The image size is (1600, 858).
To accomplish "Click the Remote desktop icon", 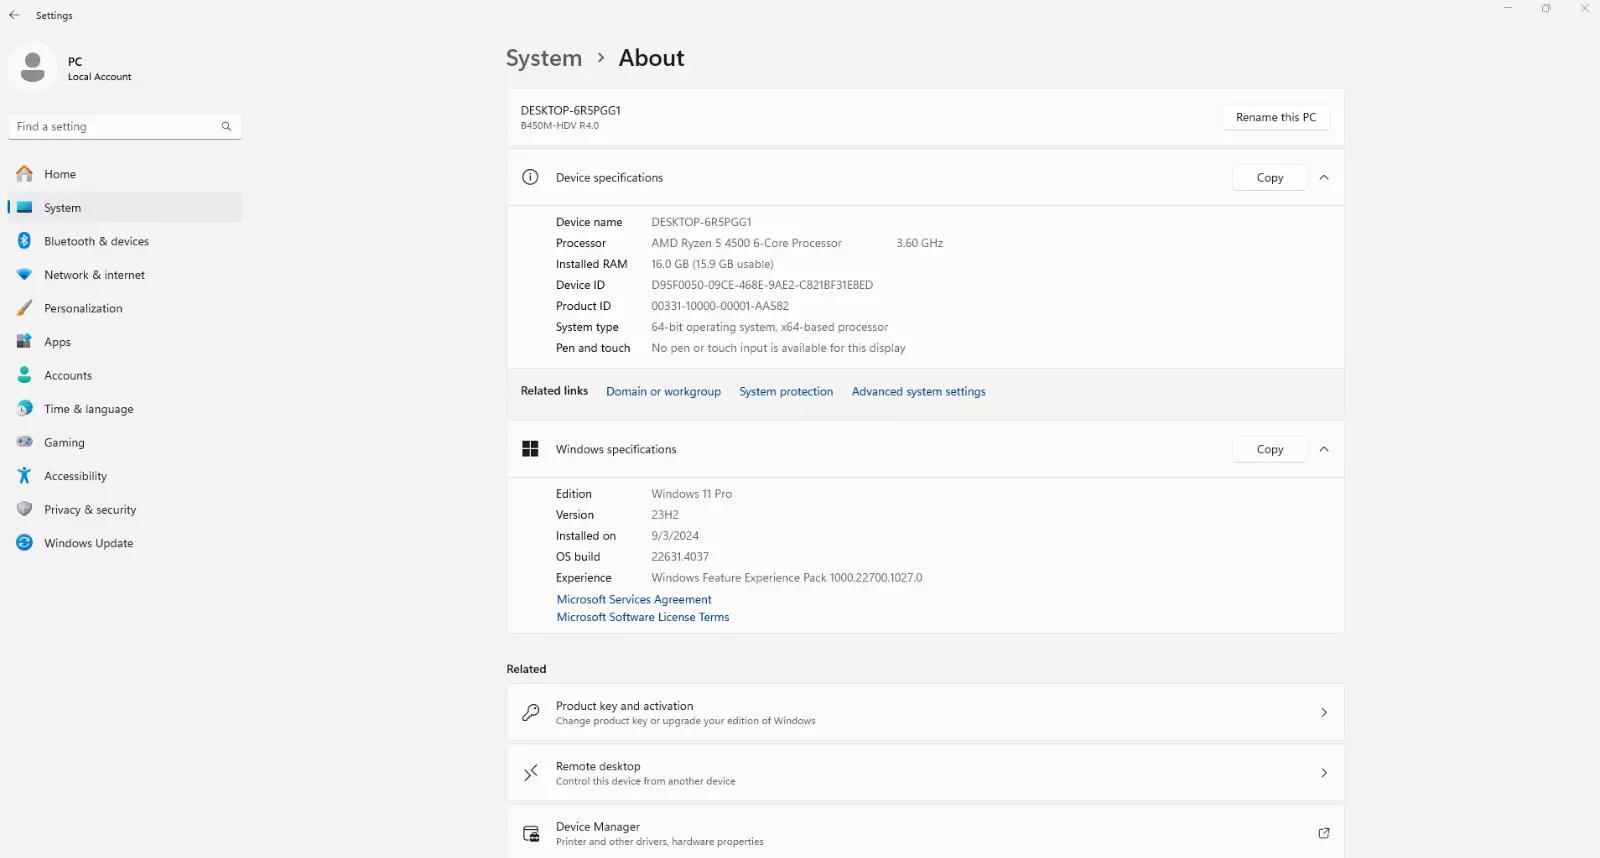I will 531,773.
